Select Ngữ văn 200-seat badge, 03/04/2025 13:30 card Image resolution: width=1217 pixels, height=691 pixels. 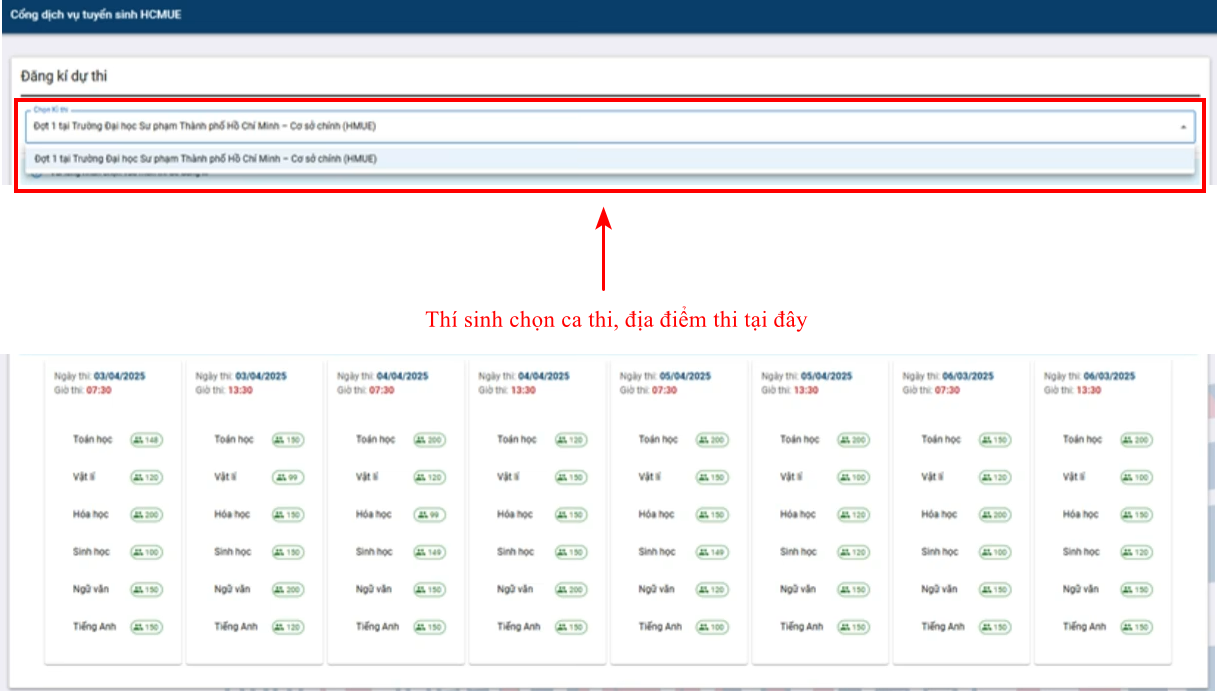click(x=288, y=590)
